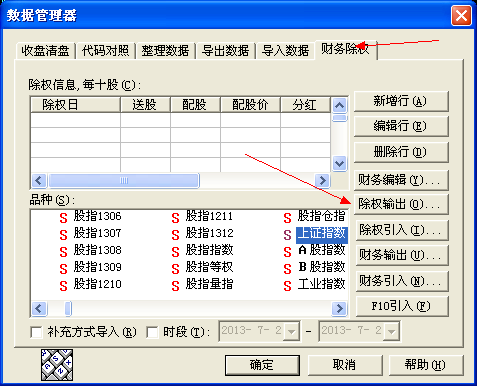Switch to the 代码对照 tab
The height and width of the screenshot is (386, 477).
point(105,51)
